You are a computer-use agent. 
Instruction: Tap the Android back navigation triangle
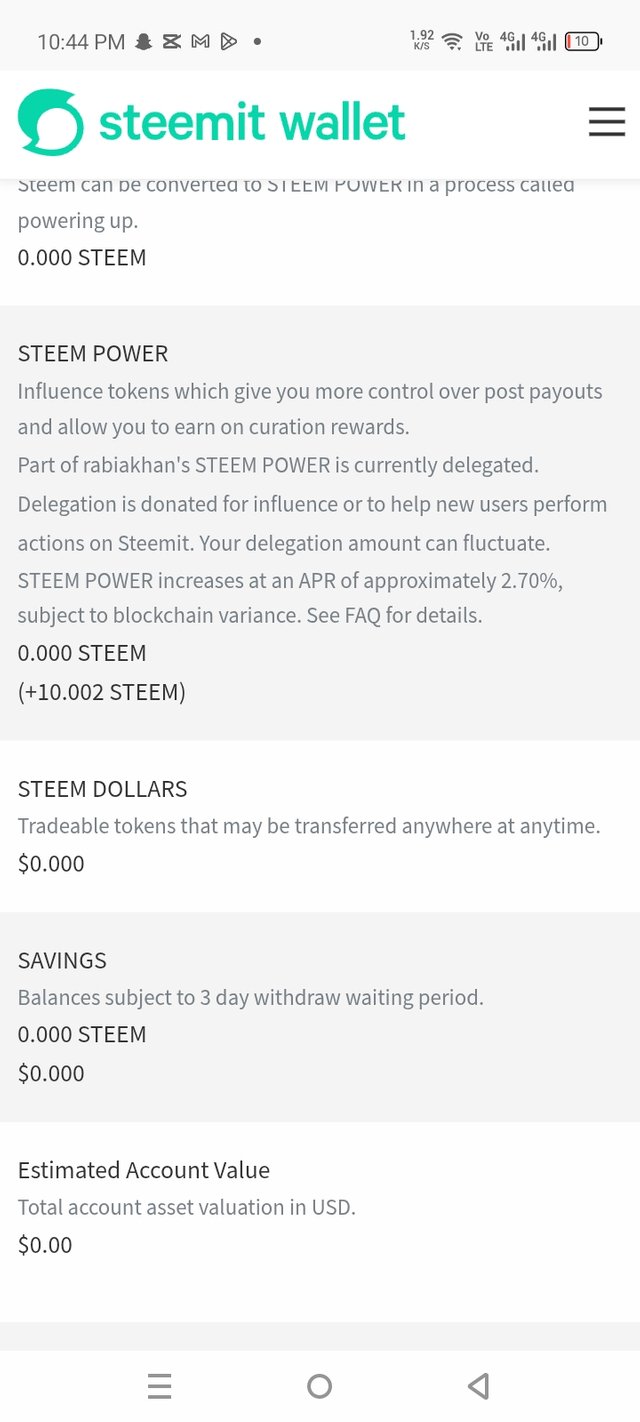478,1386
